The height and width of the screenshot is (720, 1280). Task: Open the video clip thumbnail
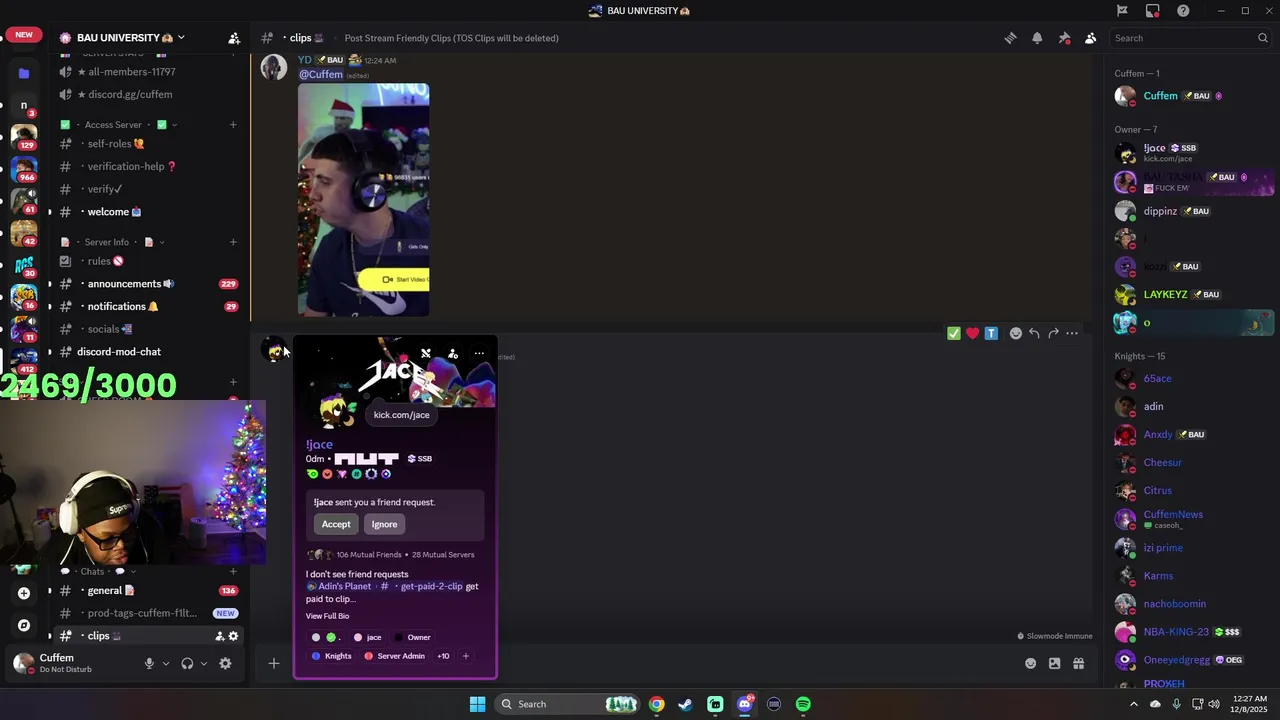point(364,200)
